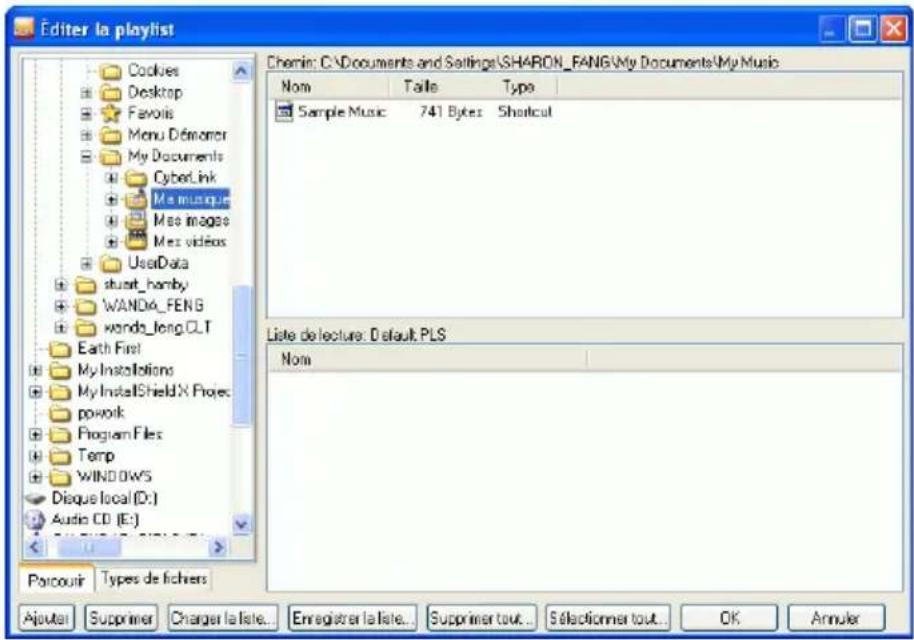Expand the stuart_hamby tree node
914x640 pixels.
click(61, 285)
